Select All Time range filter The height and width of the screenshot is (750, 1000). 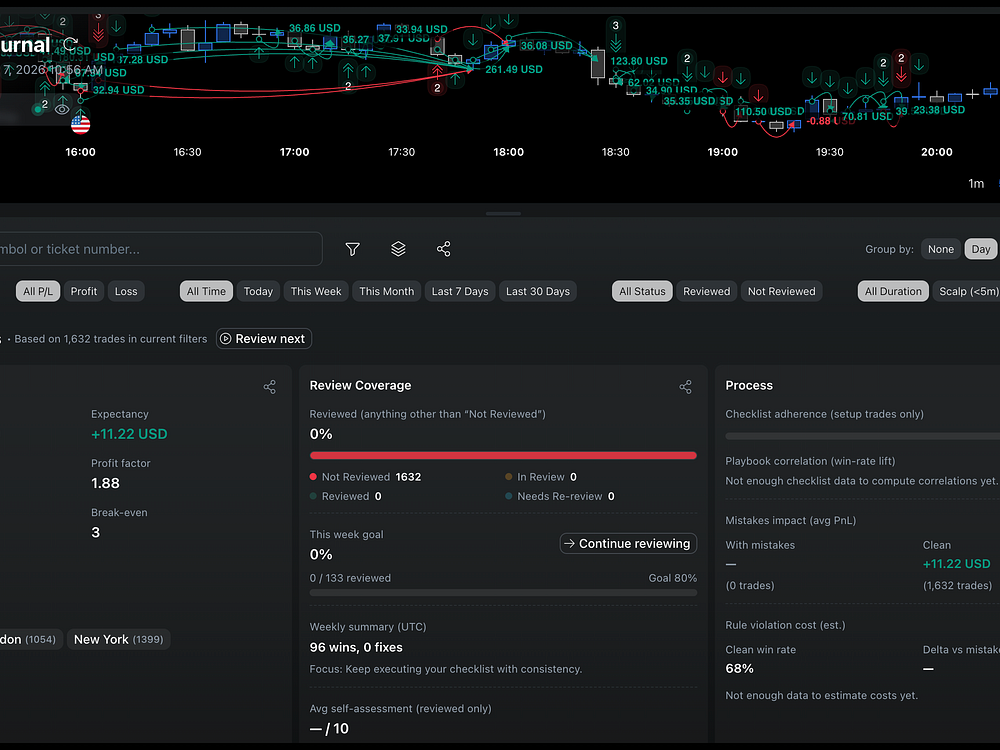point(207,291)
